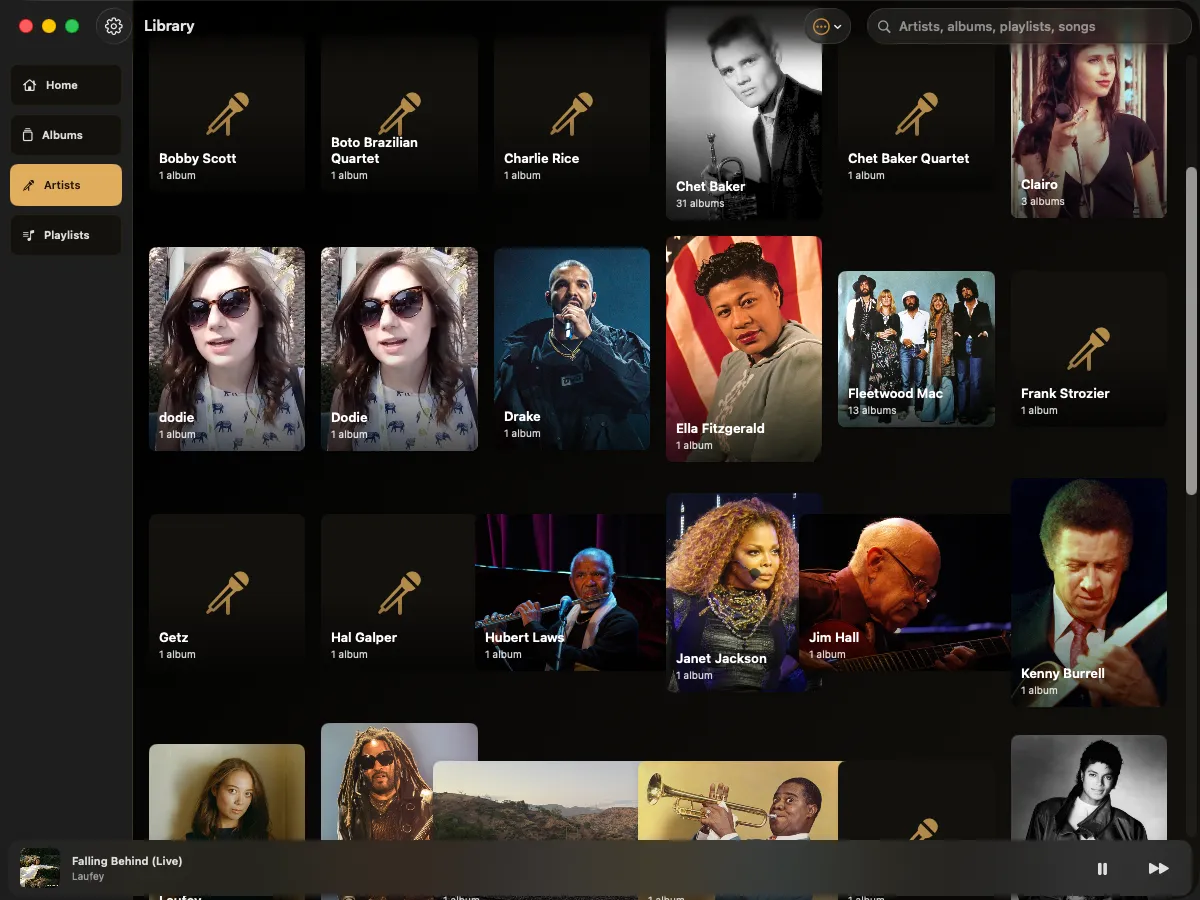Screen dimensions: 1200x900
Task: Open the trumpet player artist photo
Action: coord(738,803)
